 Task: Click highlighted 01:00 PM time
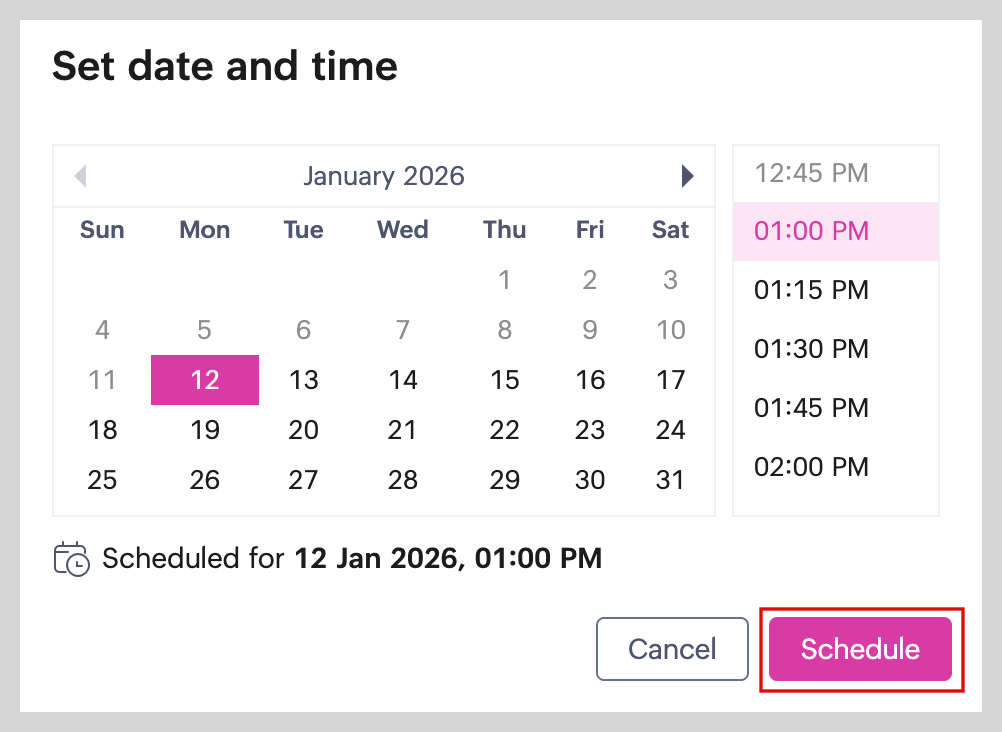tap(811, 231)
